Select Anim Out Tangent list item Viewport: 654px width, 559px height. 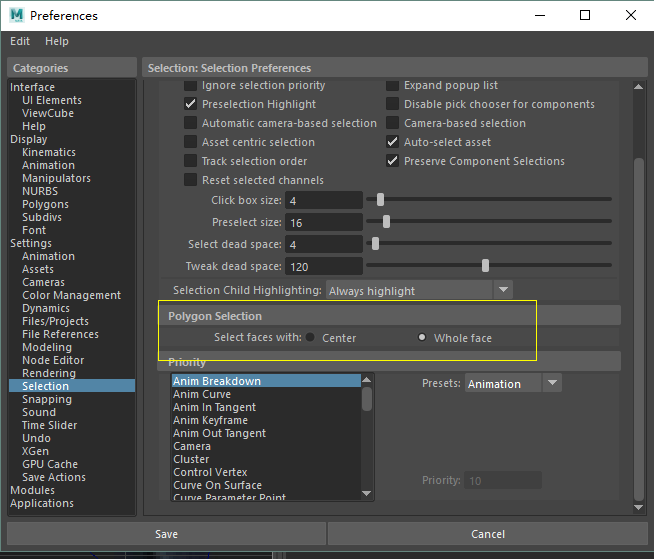[266, 433]
